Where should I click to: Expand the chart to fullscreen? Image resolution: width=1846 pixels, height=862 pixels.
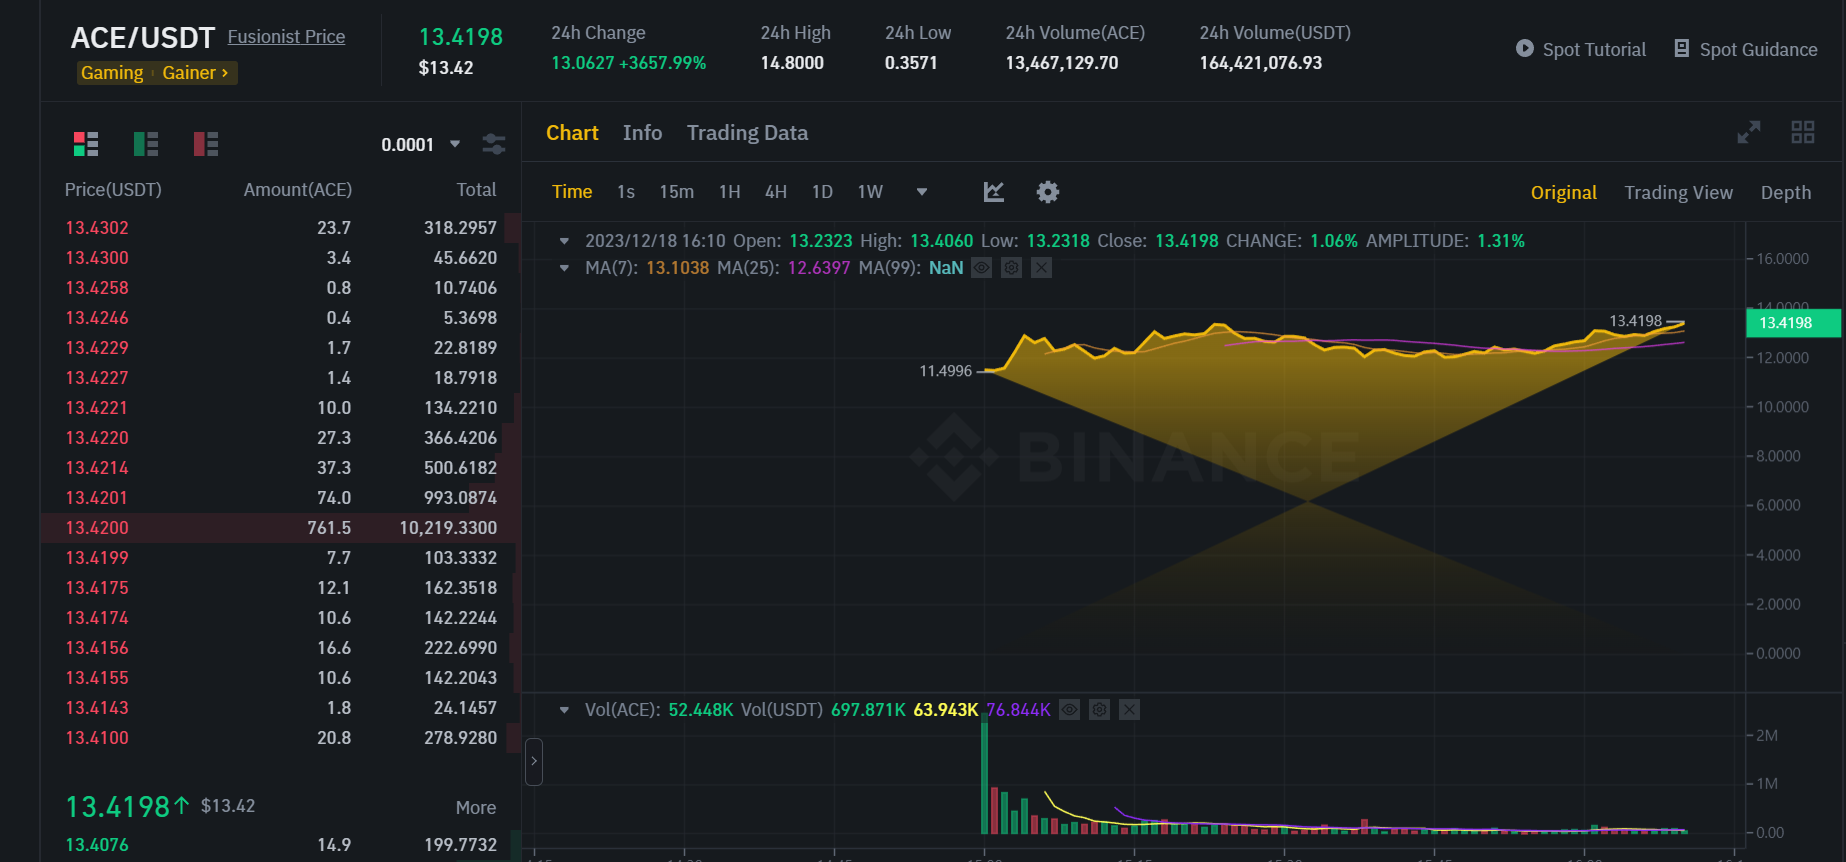click(1748, 132)
